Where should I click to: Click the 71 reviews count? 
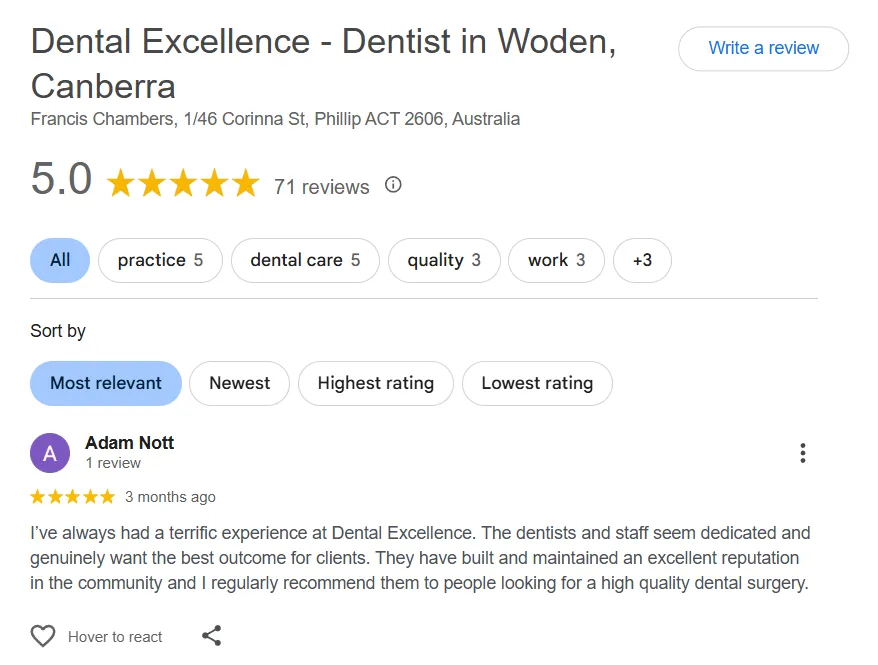pyautogui.click(x=321, y=187)
